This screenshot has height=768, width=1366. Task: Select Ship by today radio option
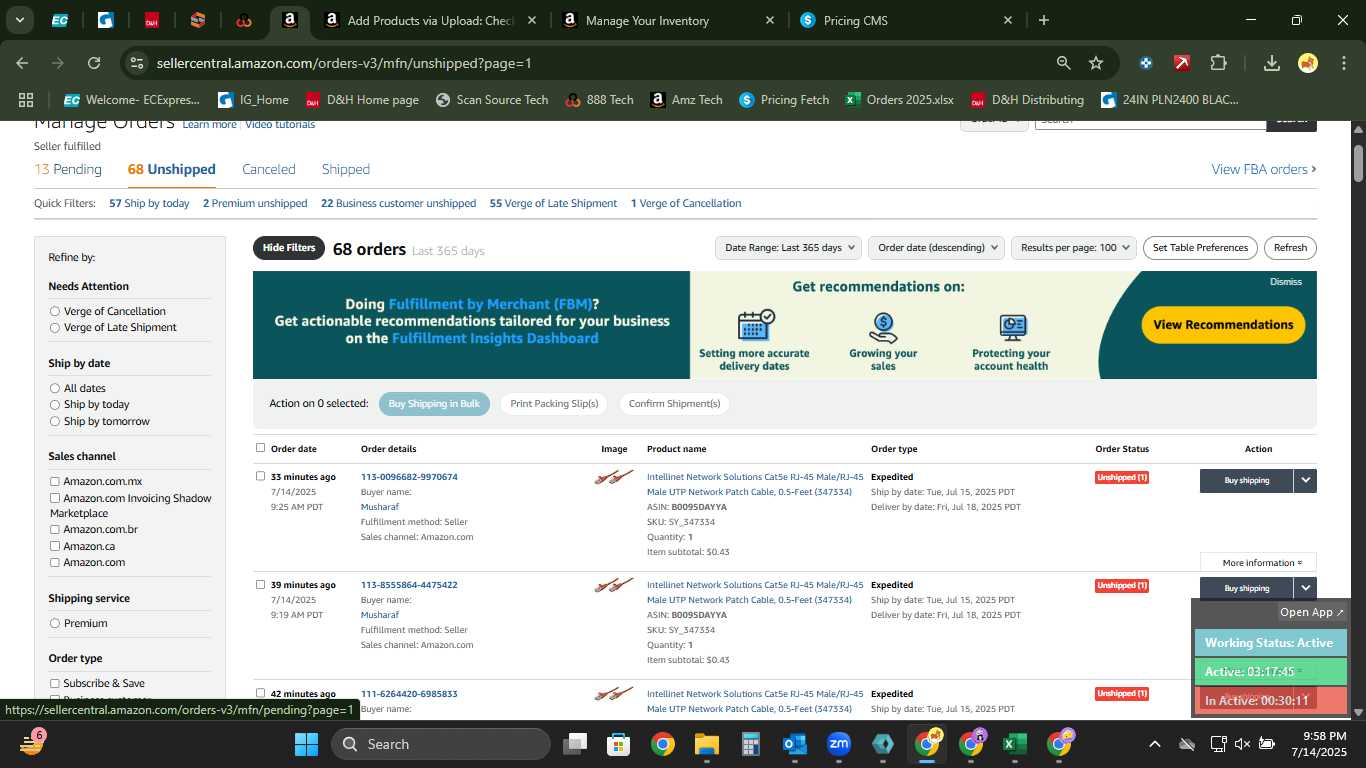[55, 404]
